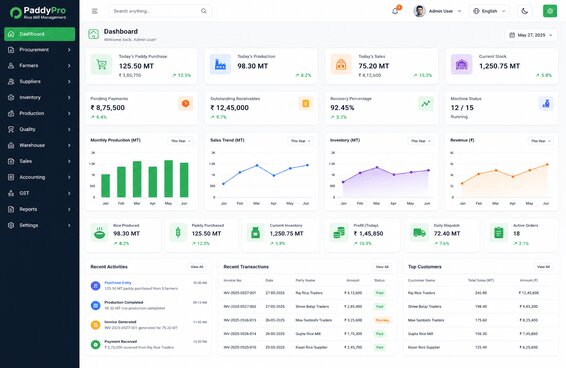Click the Daily Dispatch truck icon

click(419, 233)
